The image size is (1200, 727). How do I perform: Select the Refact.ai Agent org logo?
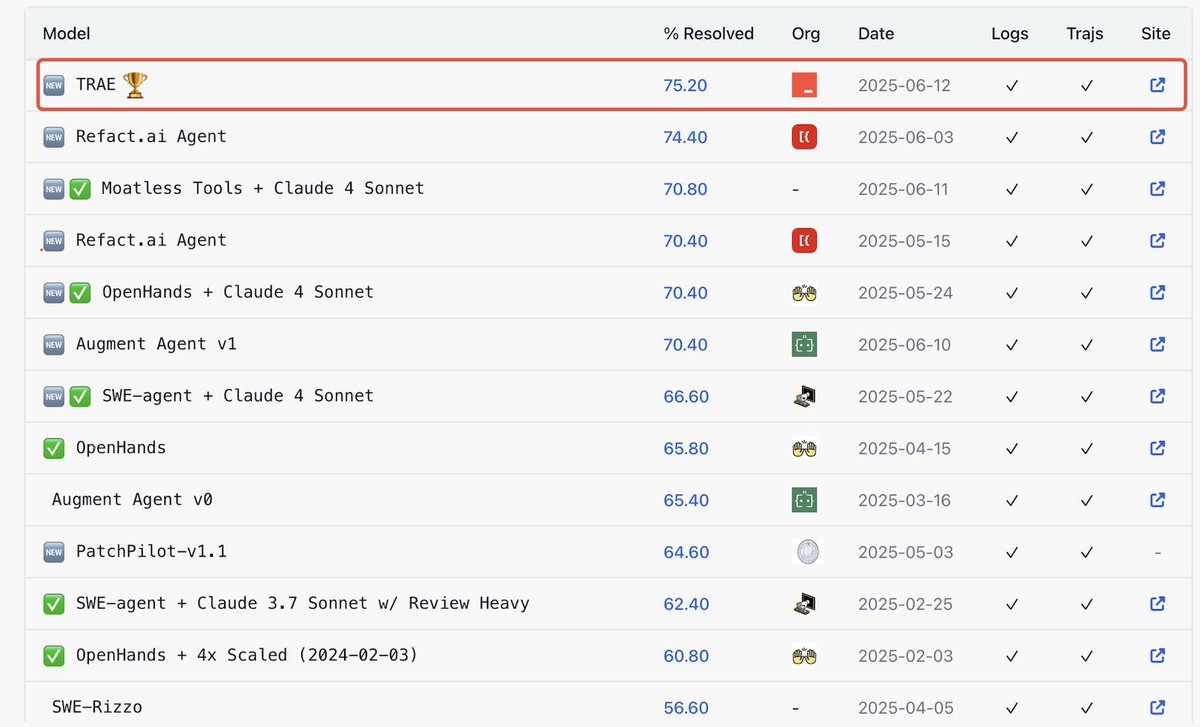805,137
